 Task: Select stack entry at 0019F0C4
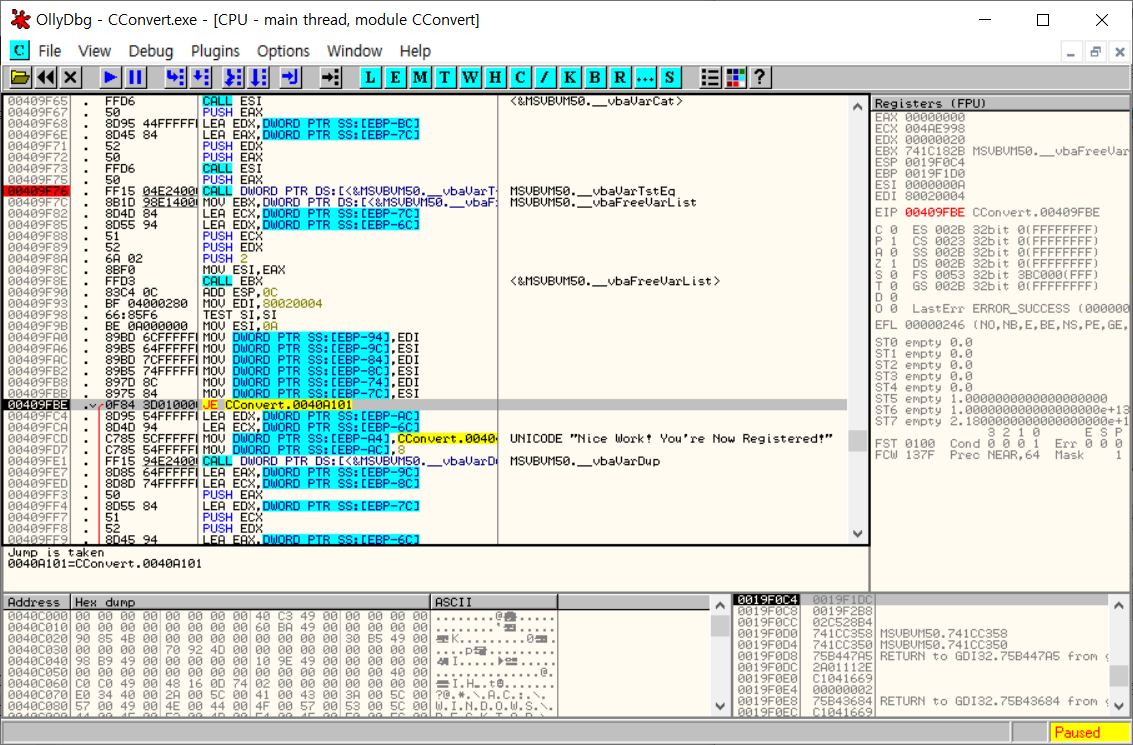921,600
